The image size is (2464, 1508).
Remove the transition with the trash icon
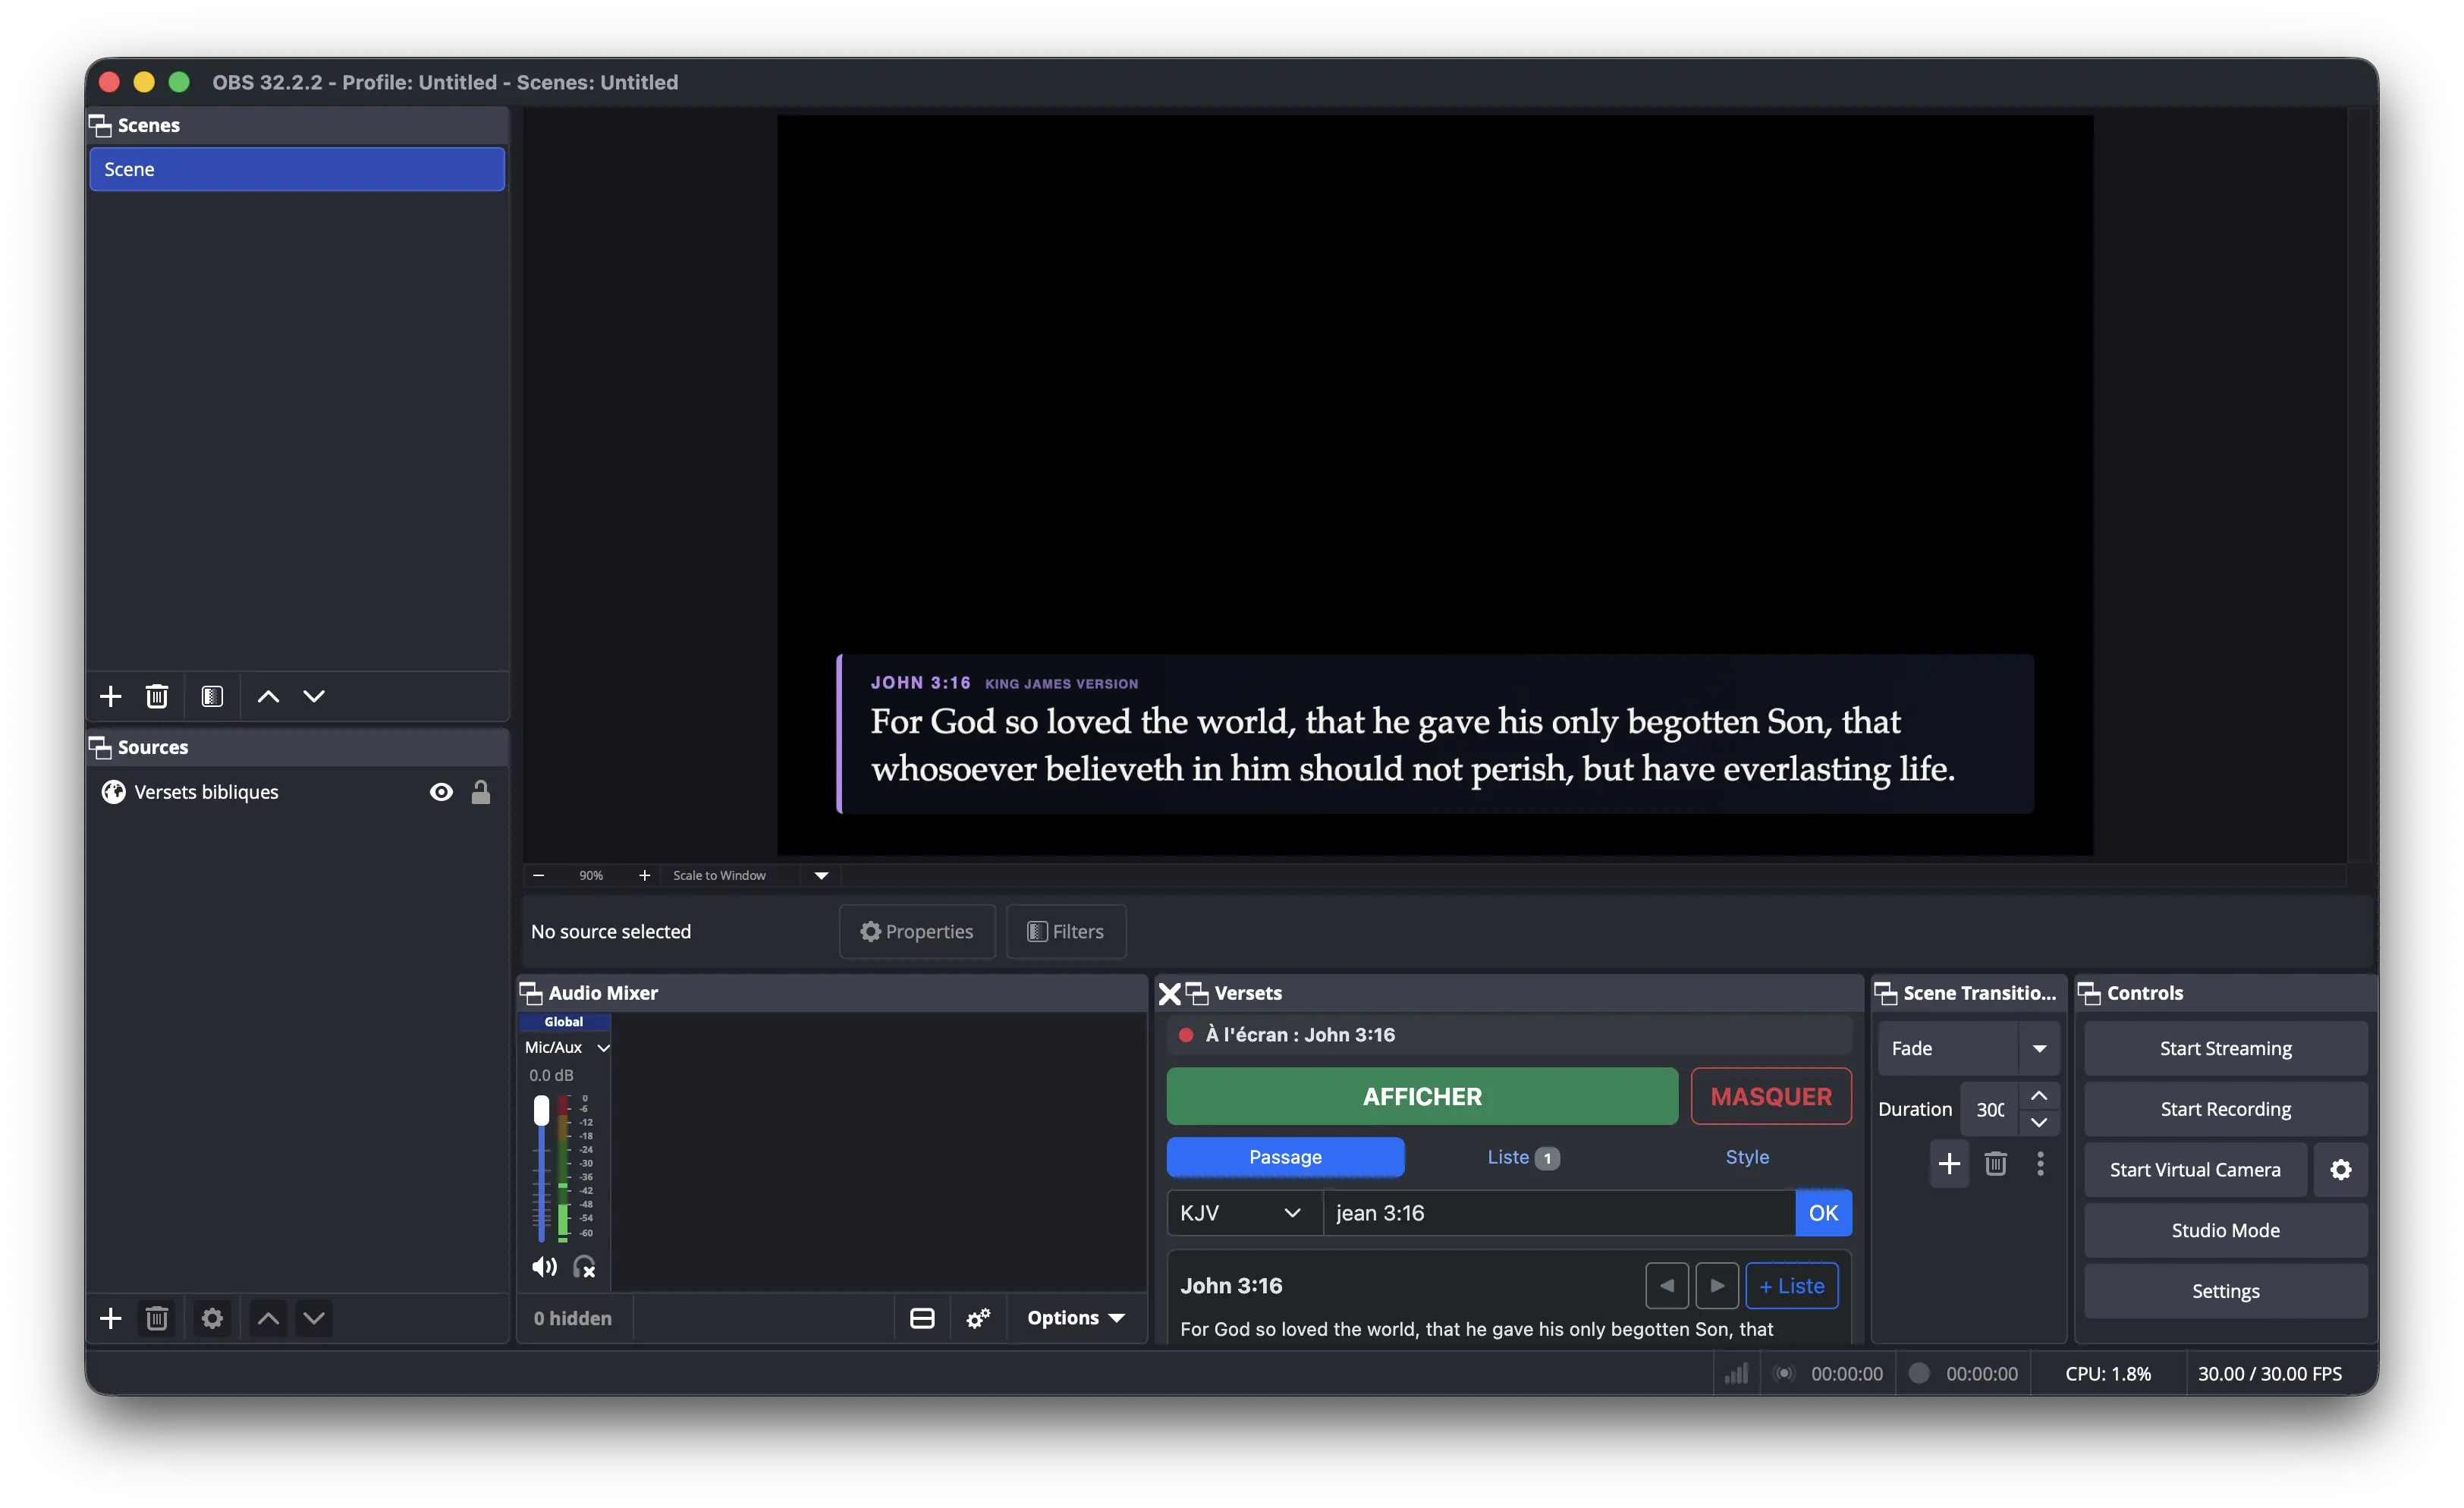1995,1164
